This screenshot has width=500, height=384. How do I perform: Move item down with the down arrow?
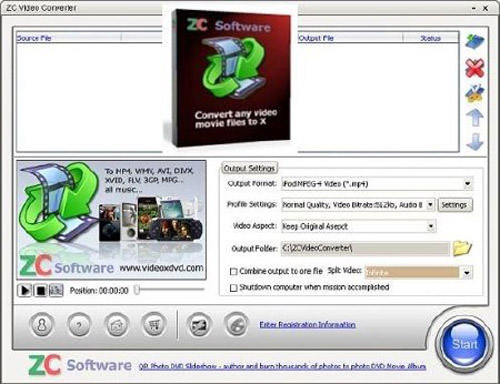(475, 142)
